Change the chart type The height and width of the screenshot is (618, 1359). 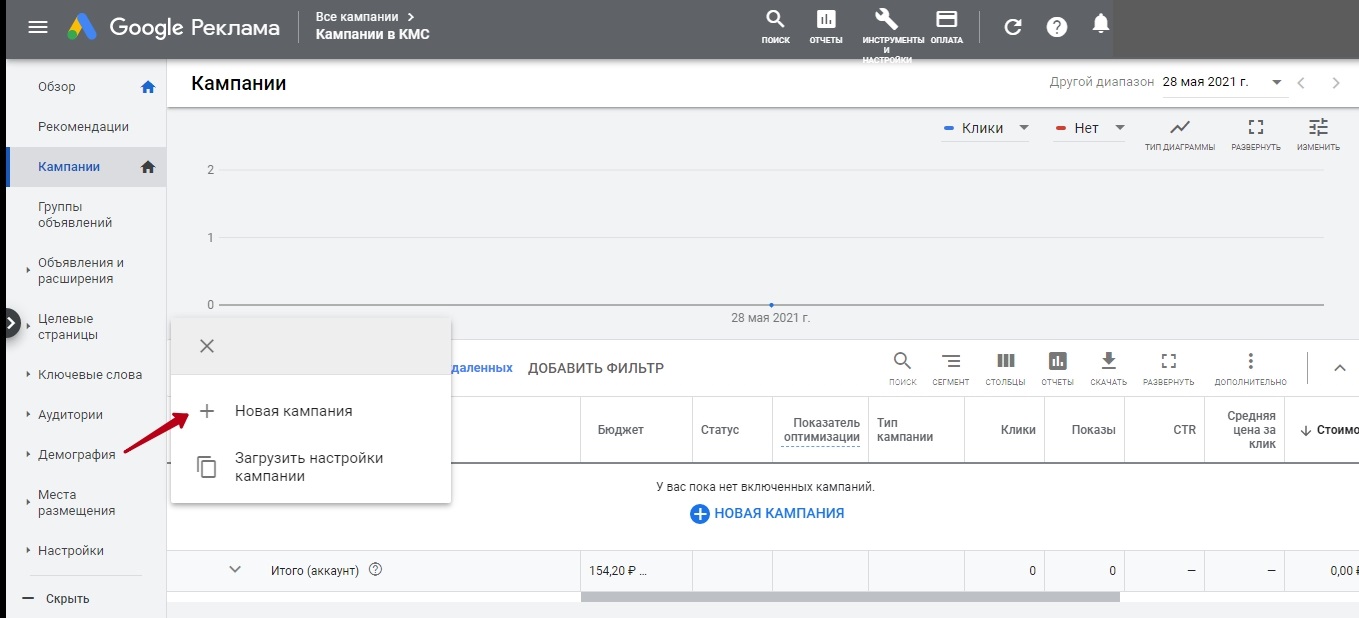click(1180, 134)
